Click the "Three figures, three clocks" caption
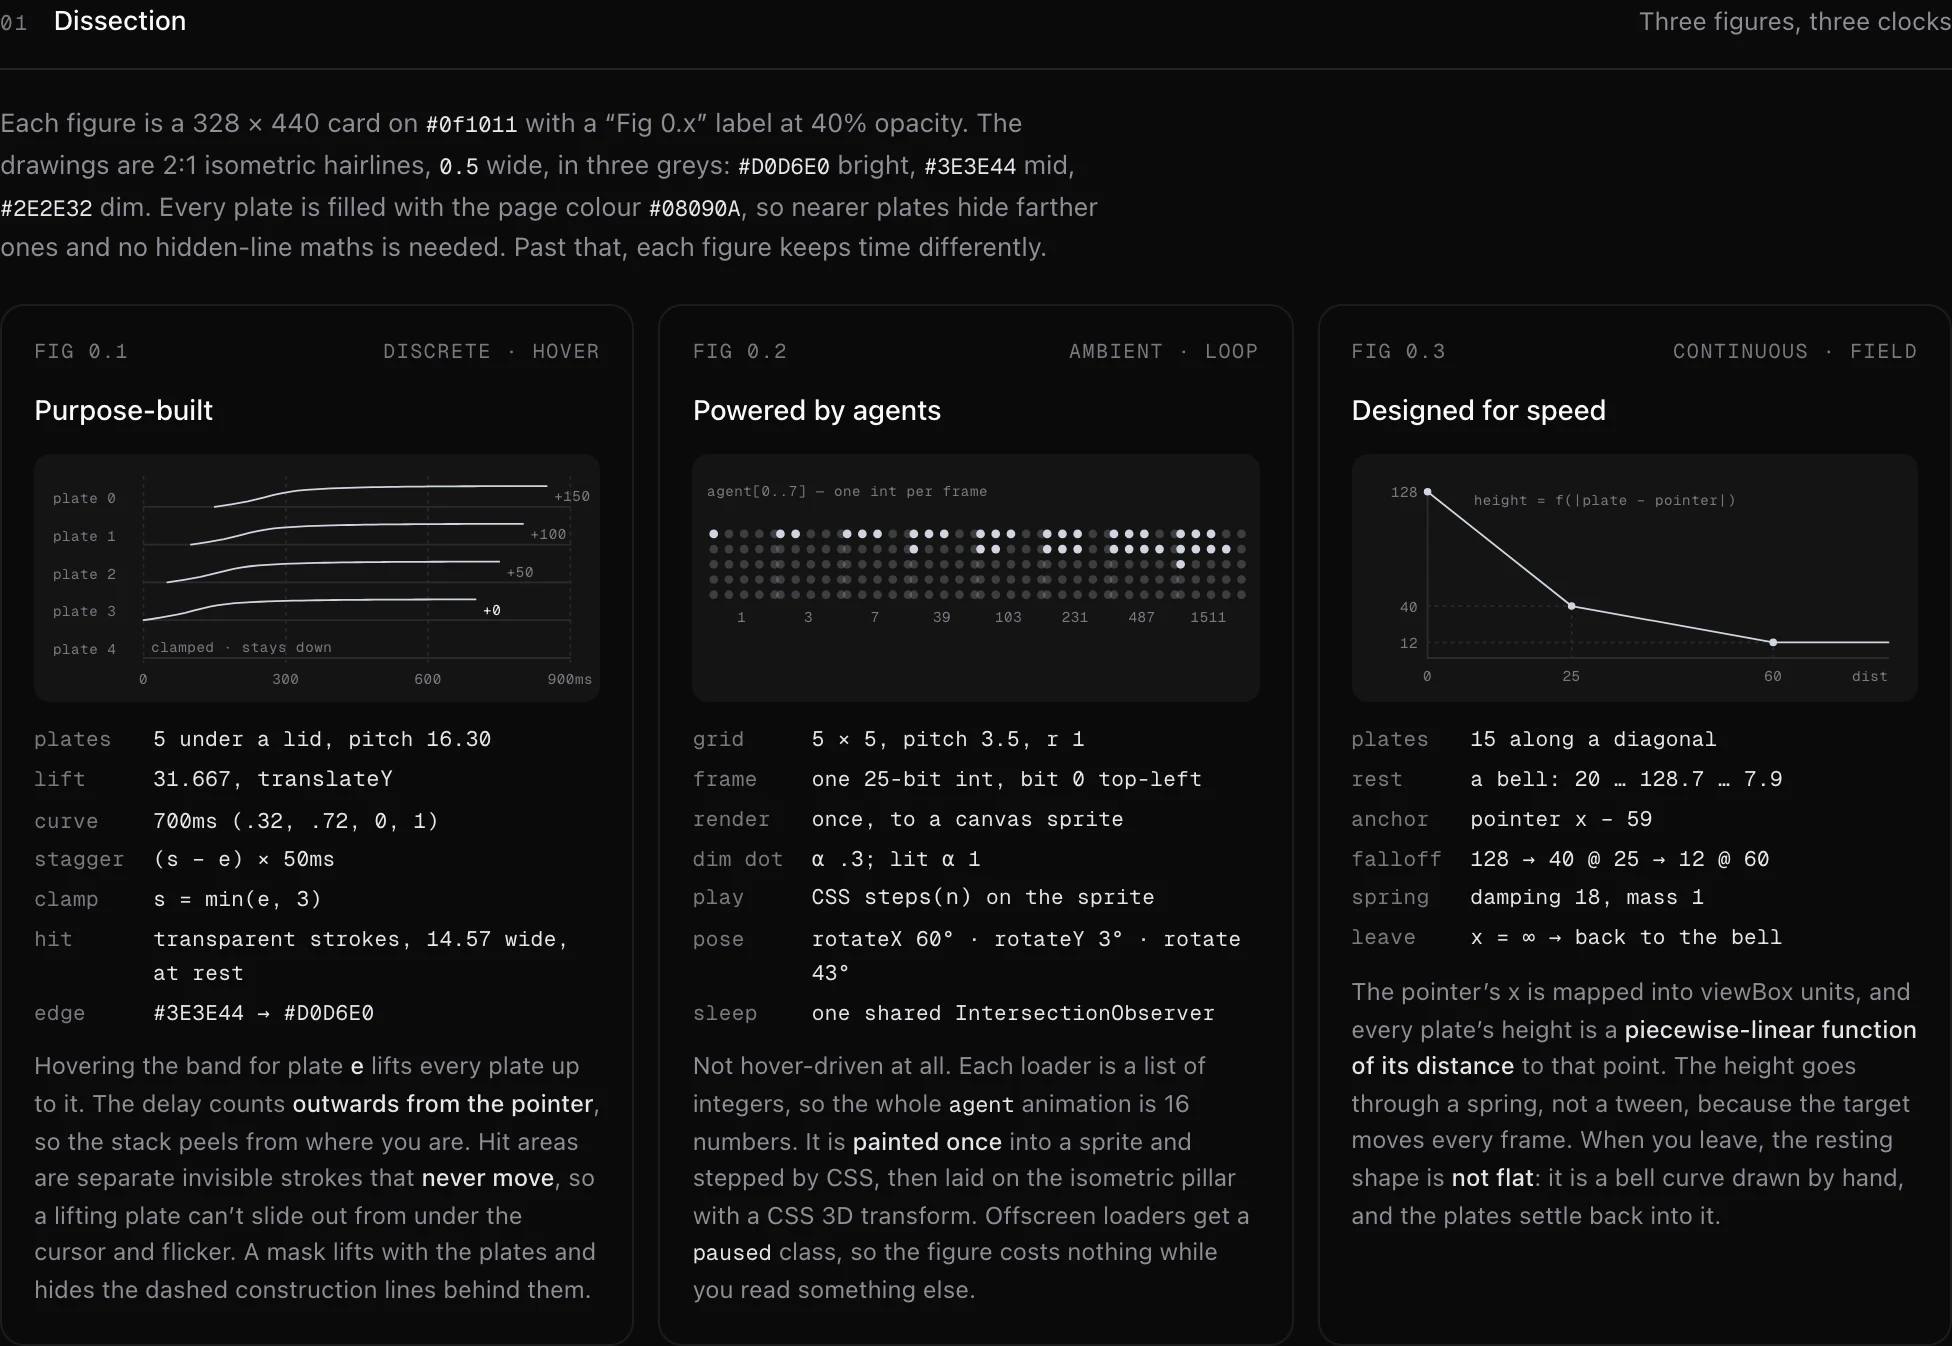 1795,22
